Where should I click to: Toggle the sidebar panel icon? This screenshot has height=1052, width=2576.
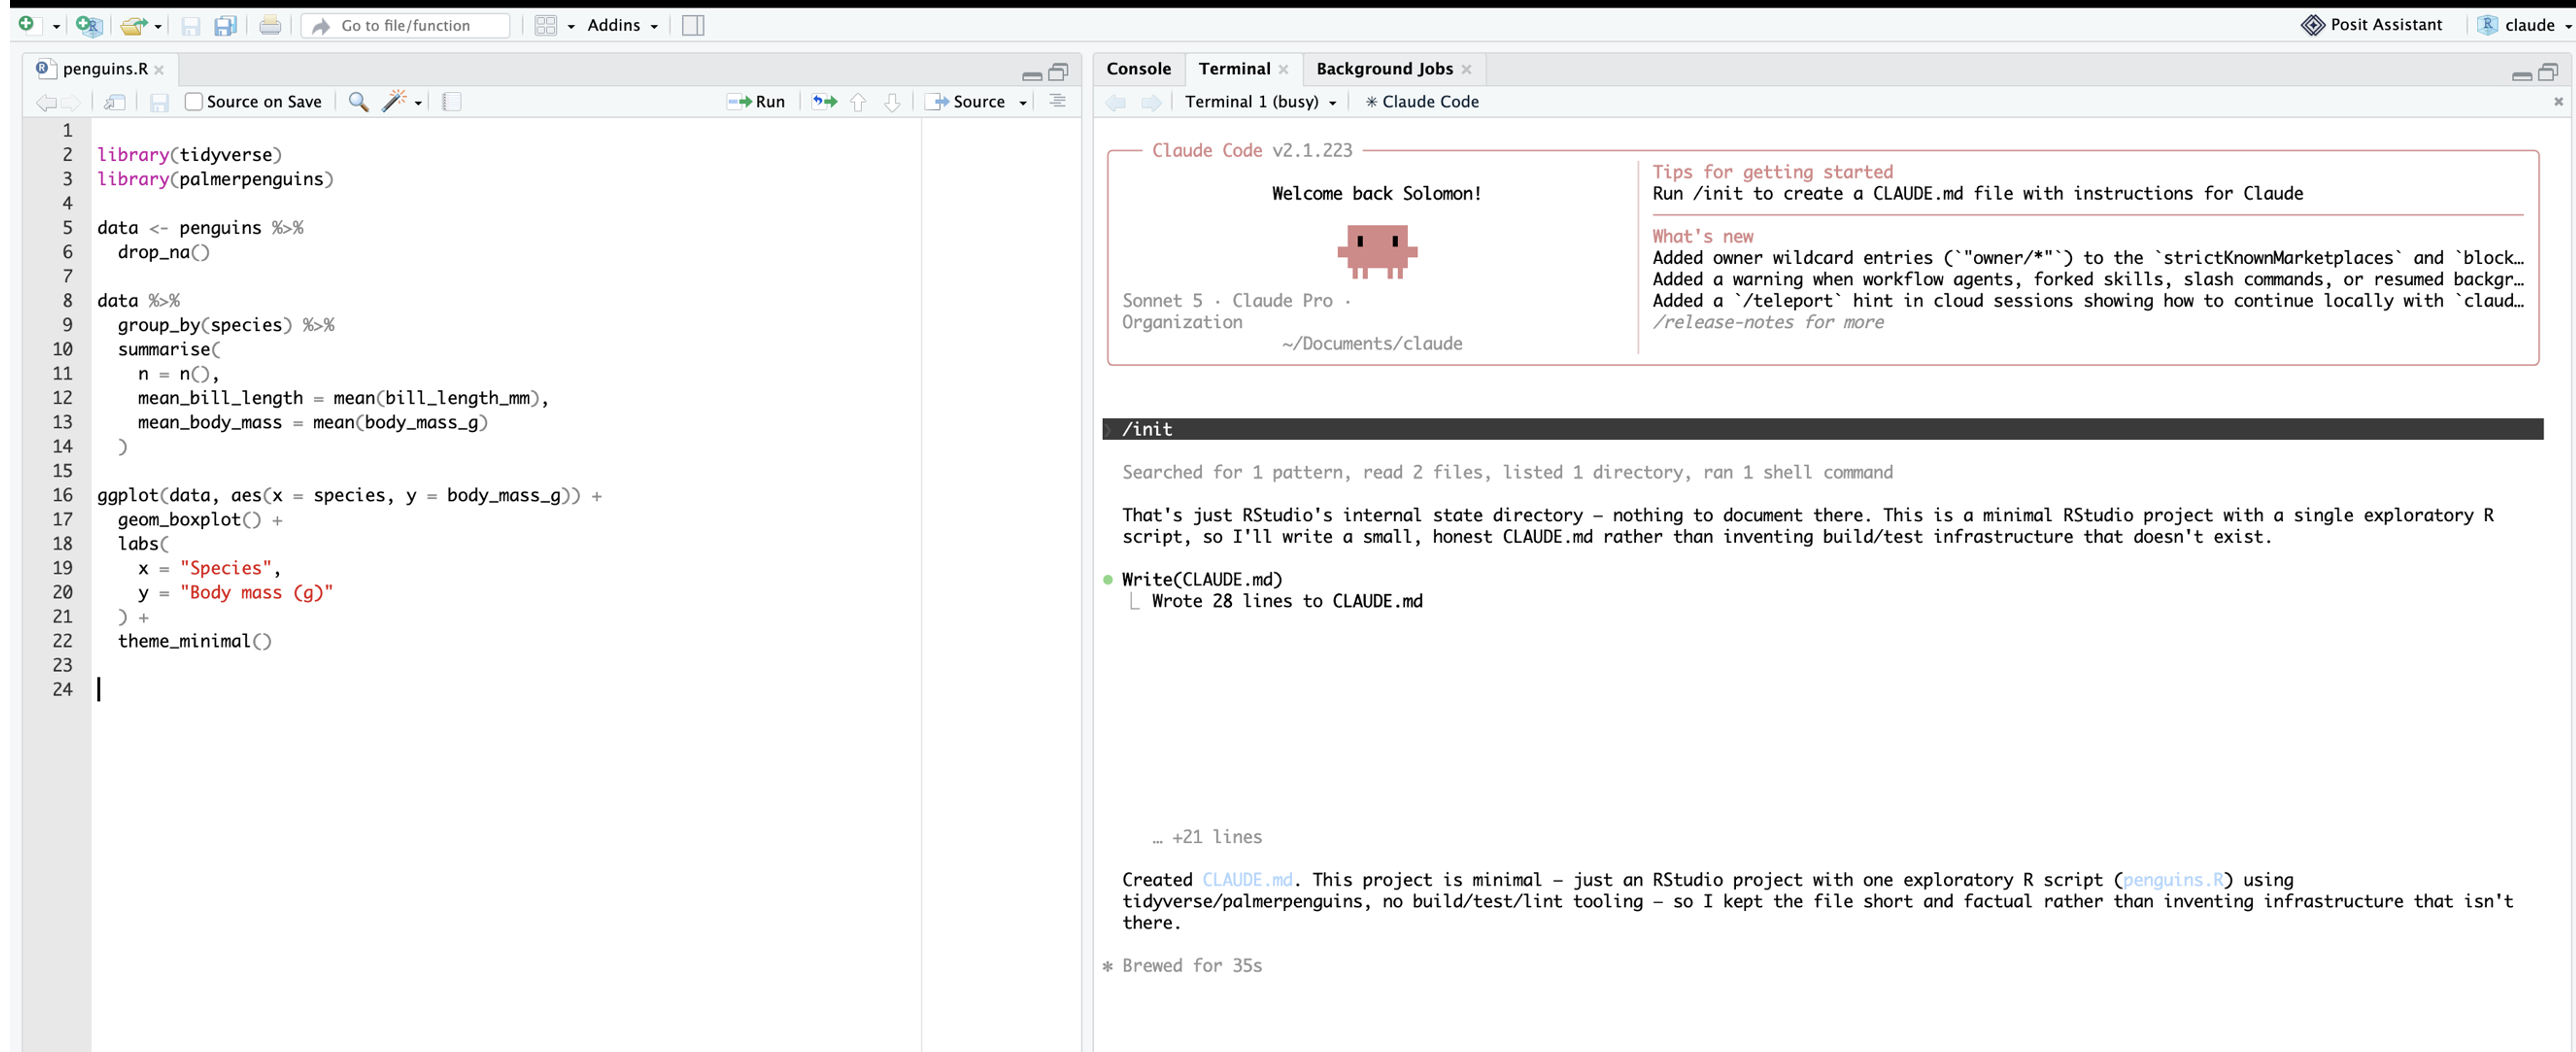pyautogui.click(x=693, y=25)
